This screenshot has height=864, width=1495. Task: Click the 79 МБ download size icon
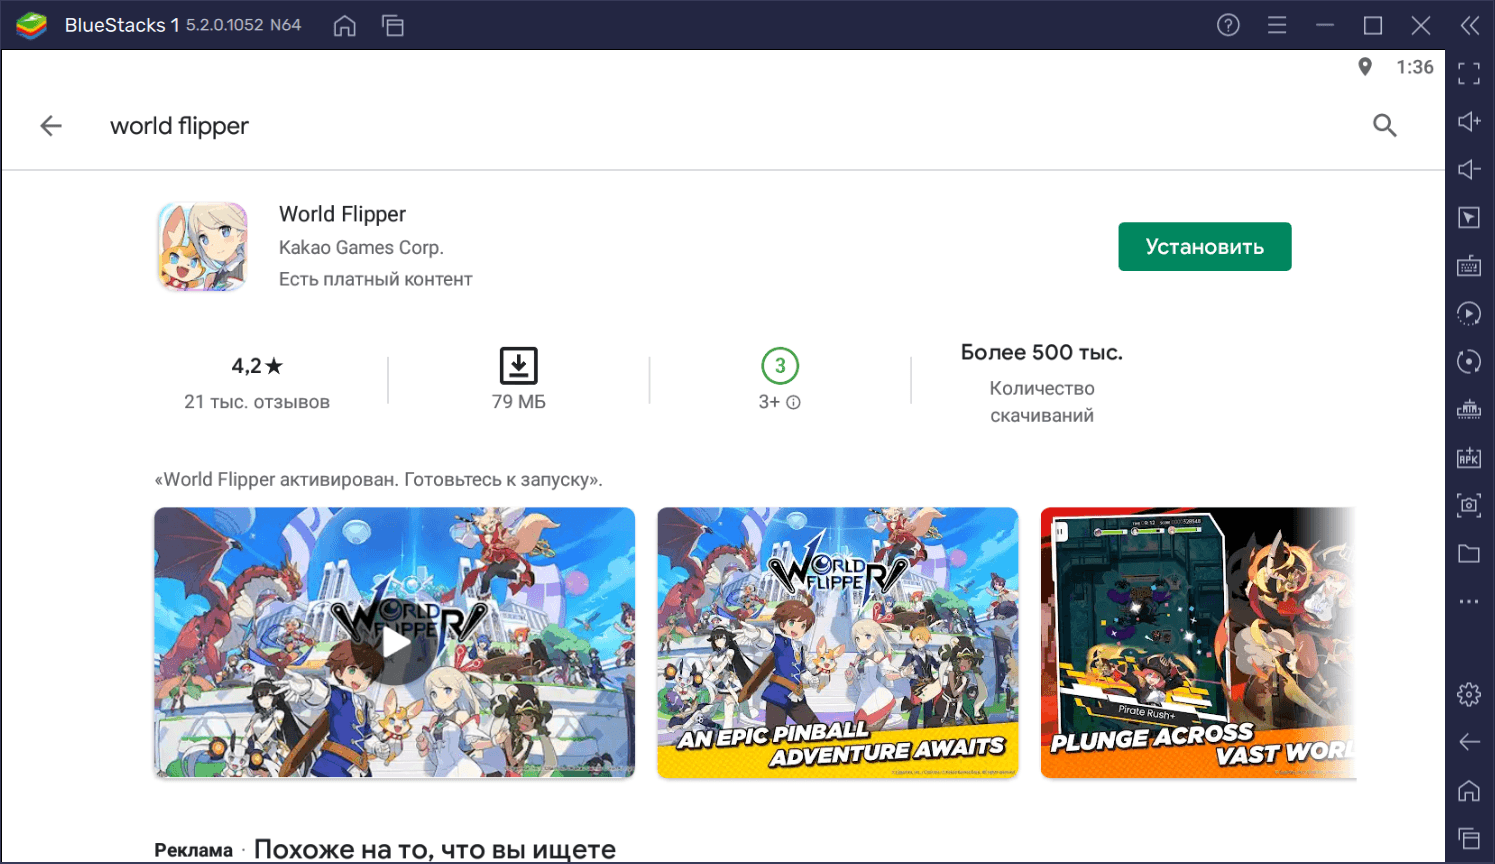pyautogui.click(x=518, y=366)
